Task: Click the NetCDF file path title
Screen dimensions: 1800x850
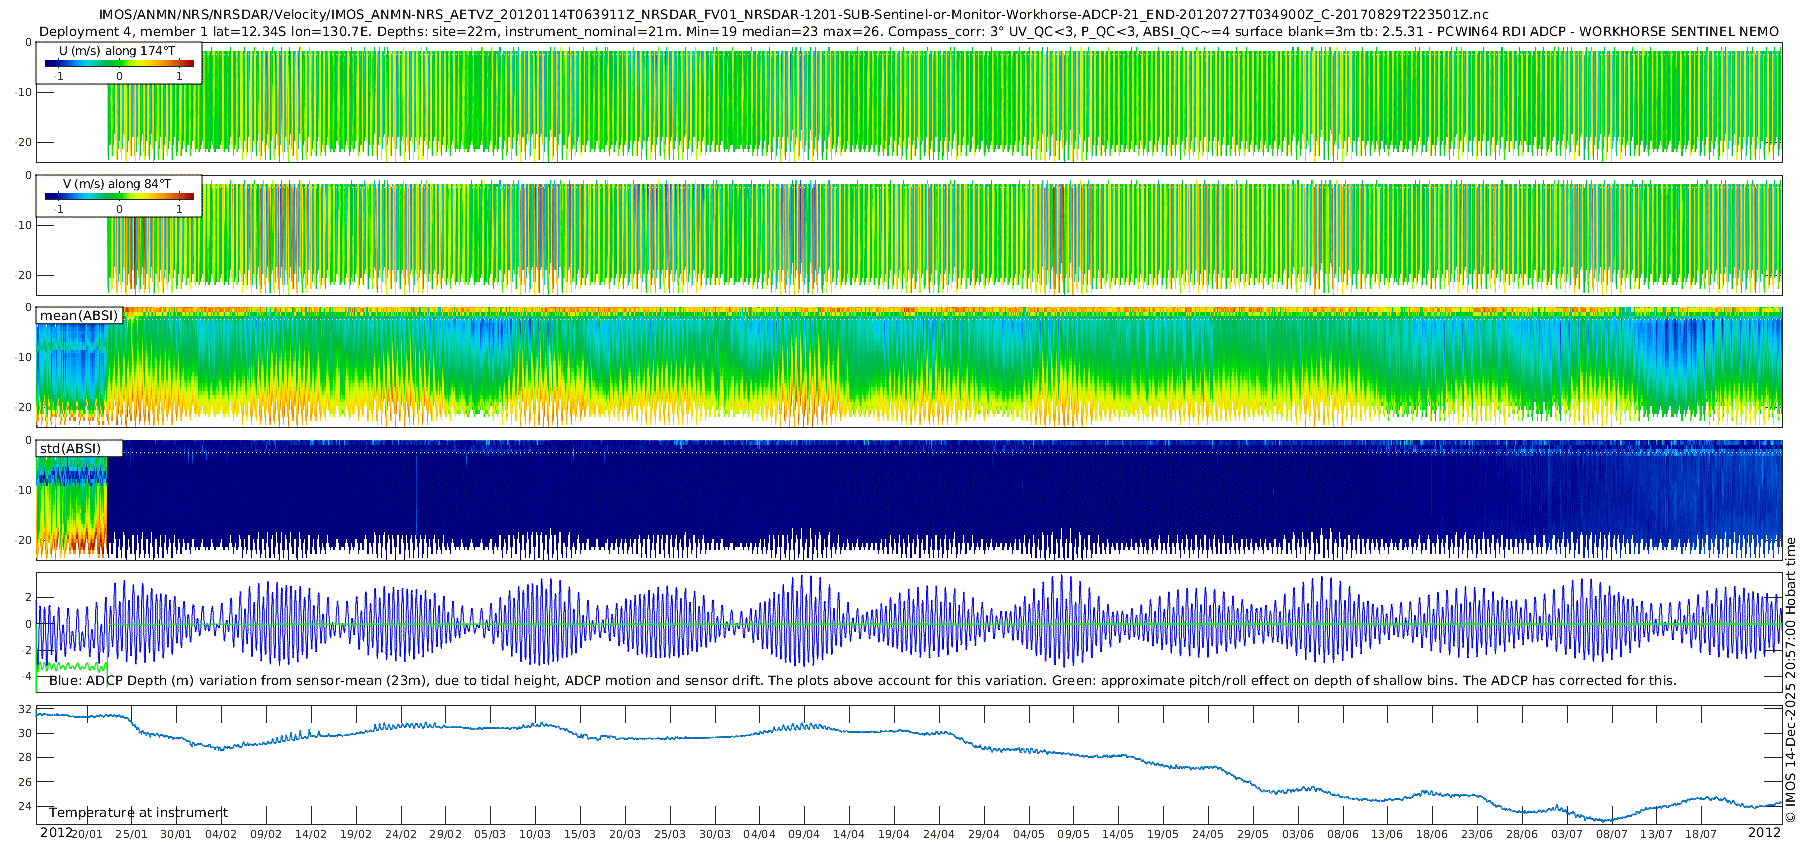Action: point(793,15)
